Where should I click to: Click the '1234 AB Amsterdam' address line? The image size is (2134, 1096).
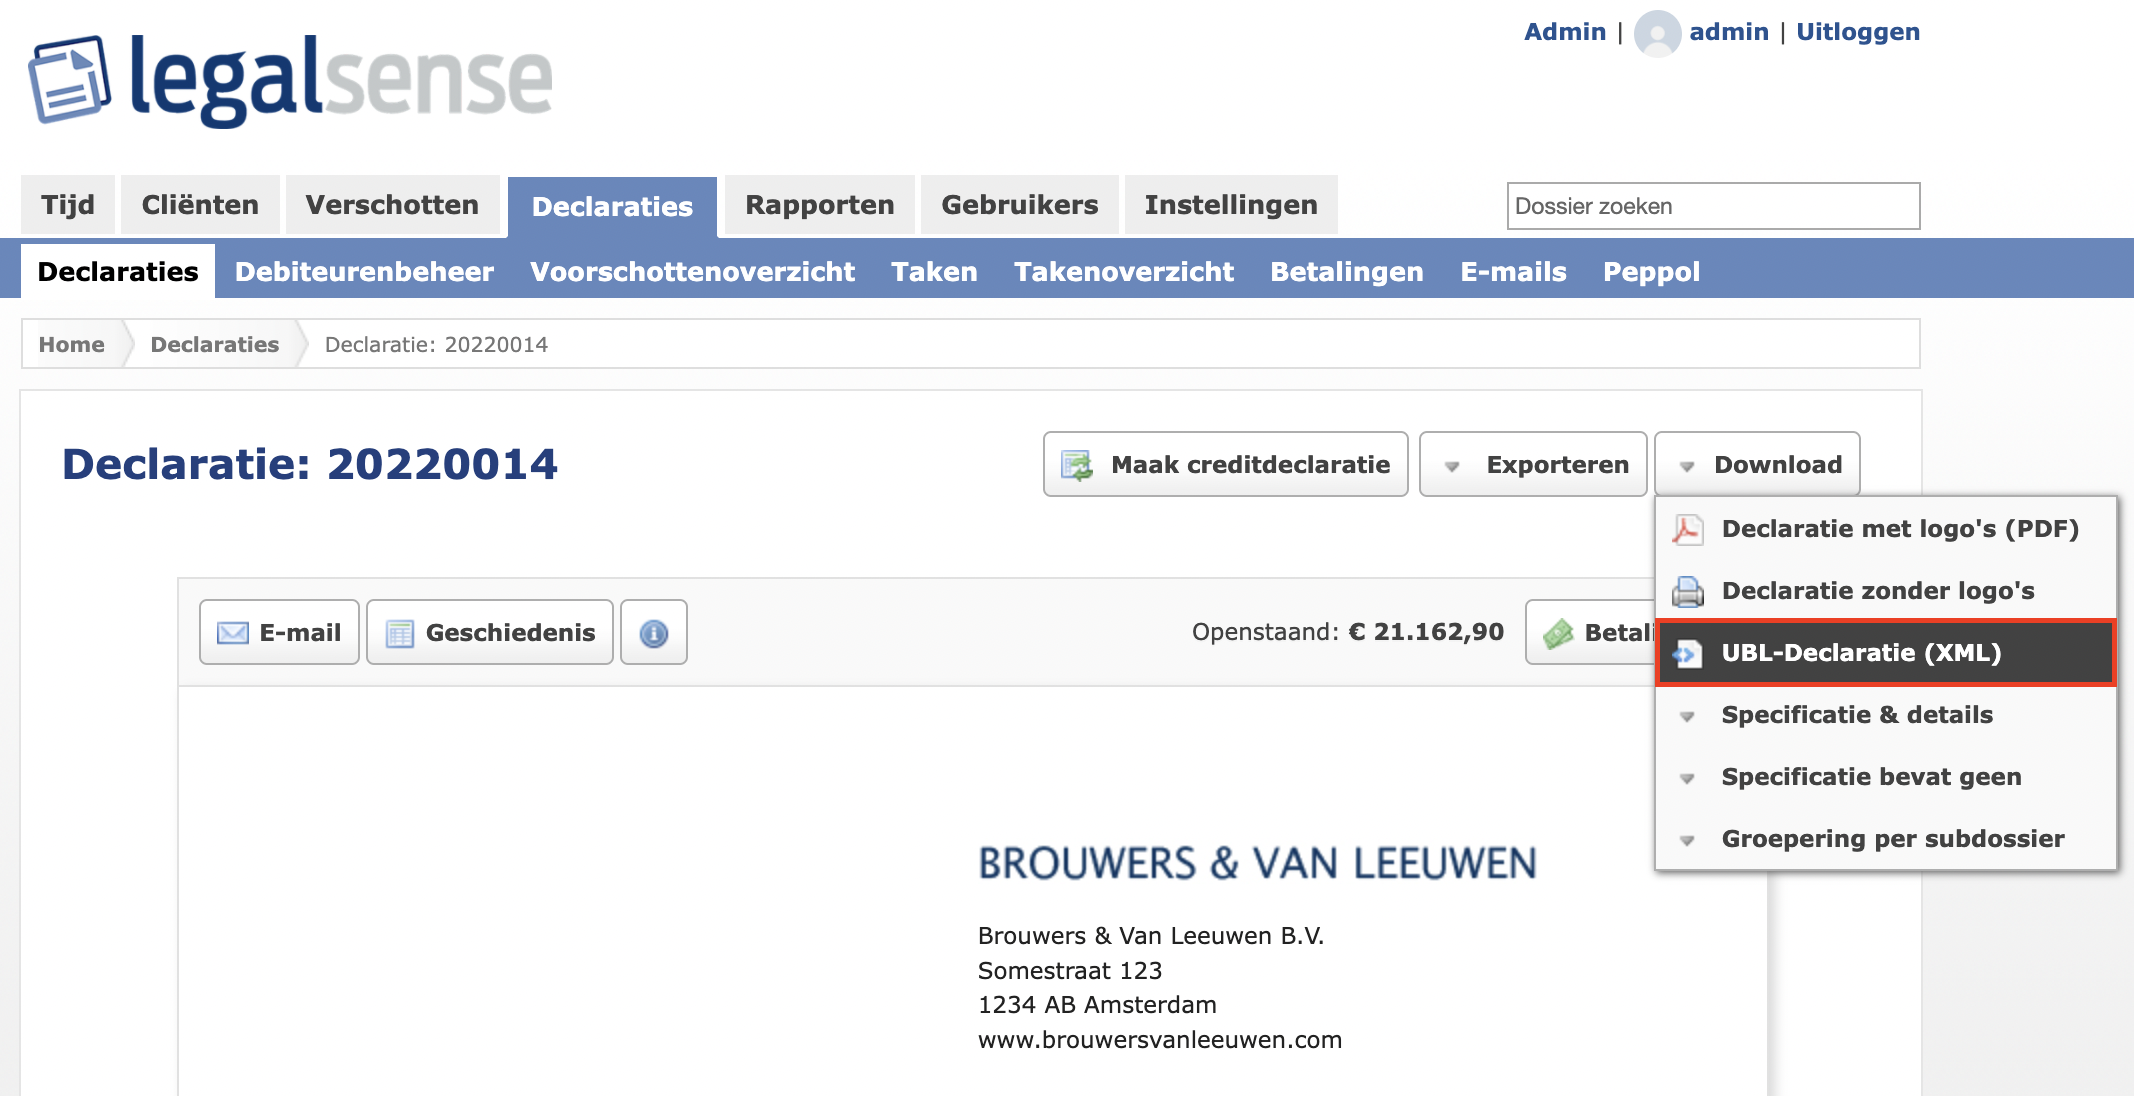click(x=1097, y=1005)
